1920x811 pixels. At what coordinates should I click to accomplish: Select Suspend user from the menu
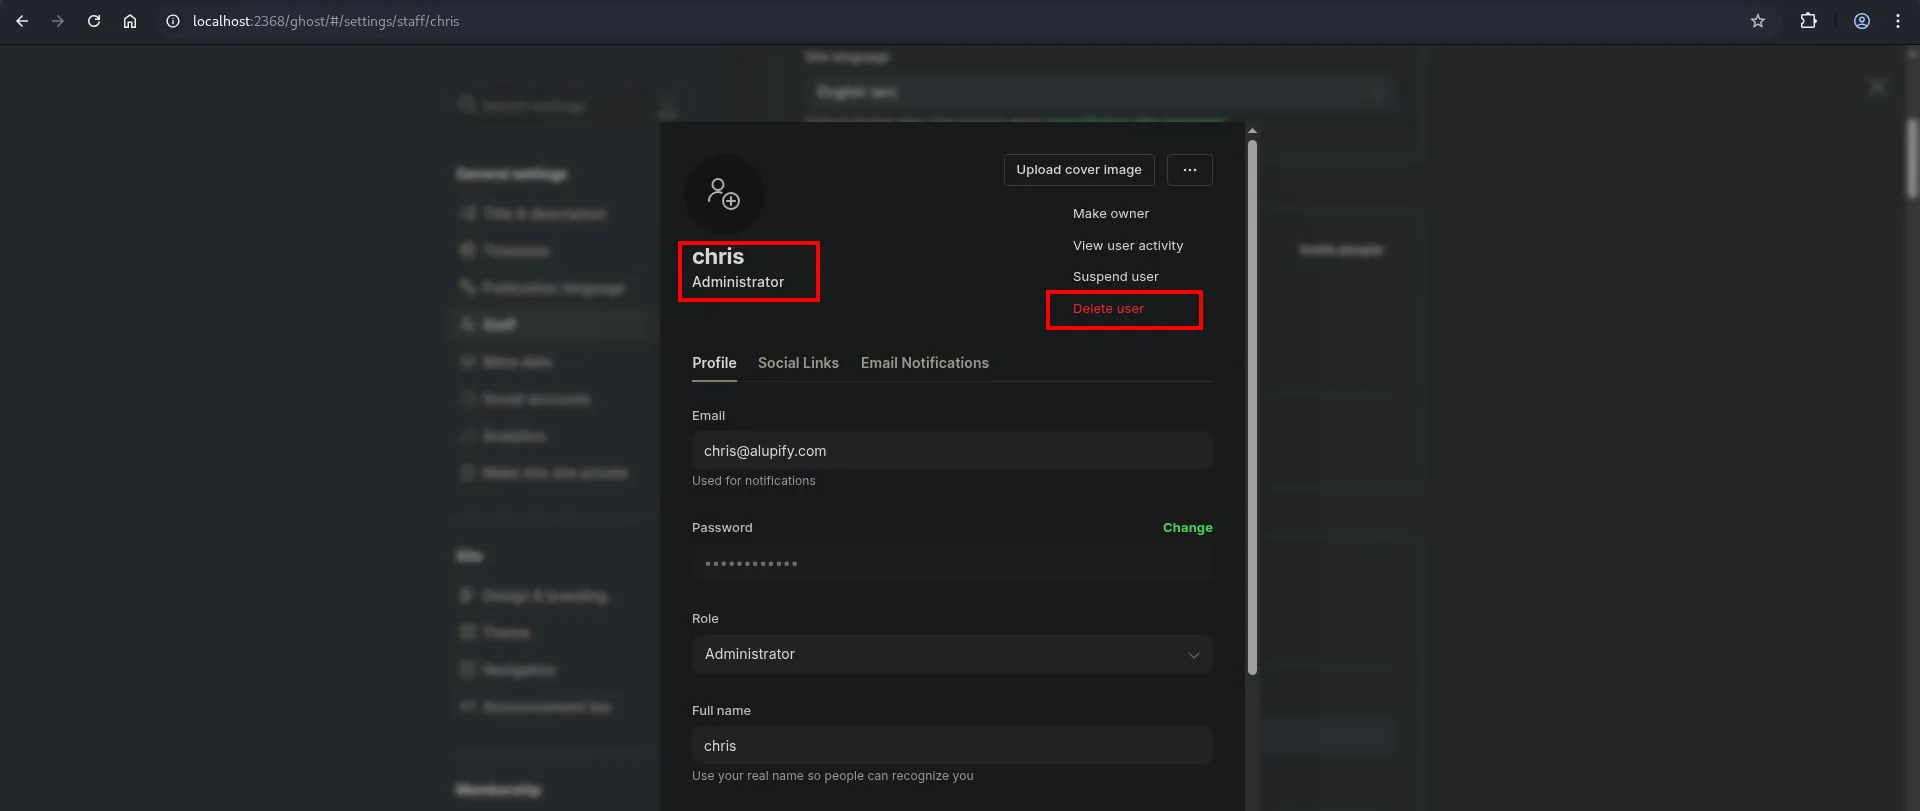(x=1115, y=277)
